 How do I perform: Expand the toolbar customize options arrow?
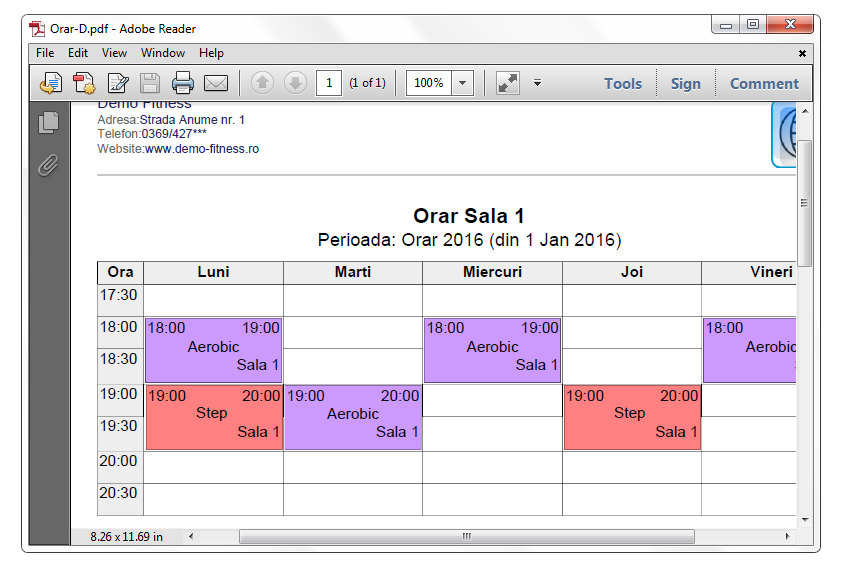537,83
